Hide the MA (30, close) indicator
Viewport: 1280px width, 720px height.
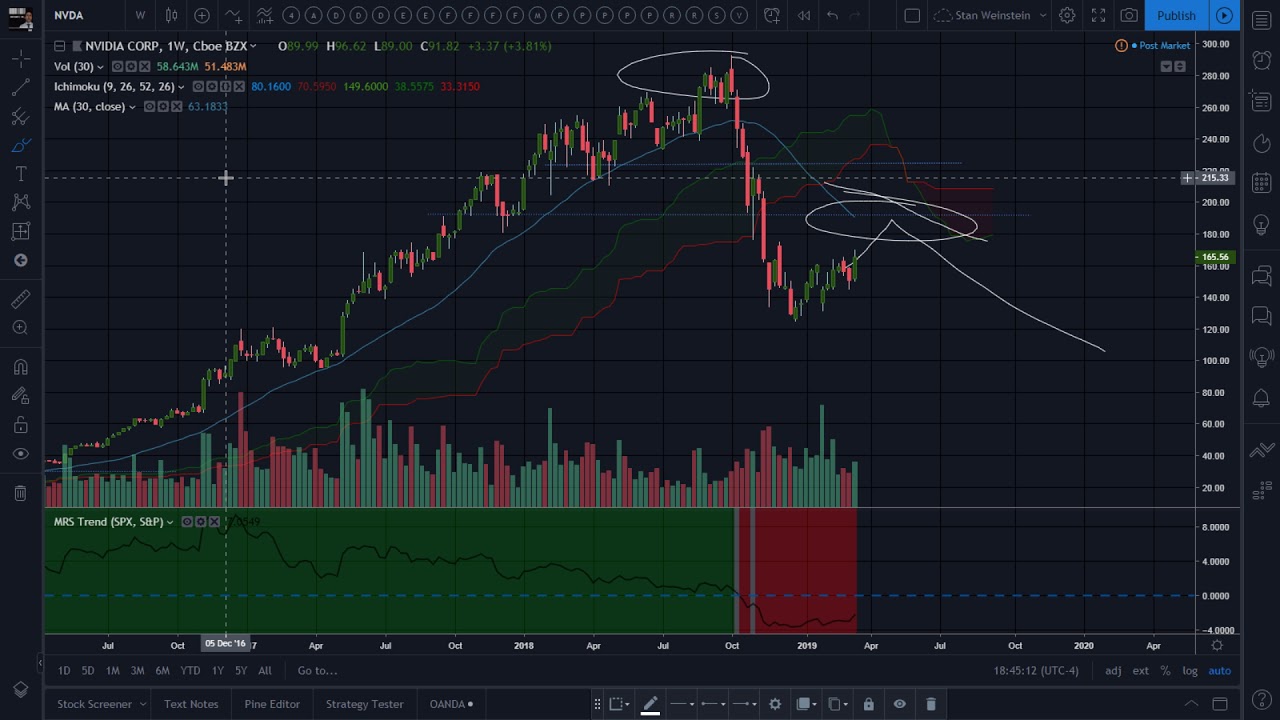tap(149, 106)
